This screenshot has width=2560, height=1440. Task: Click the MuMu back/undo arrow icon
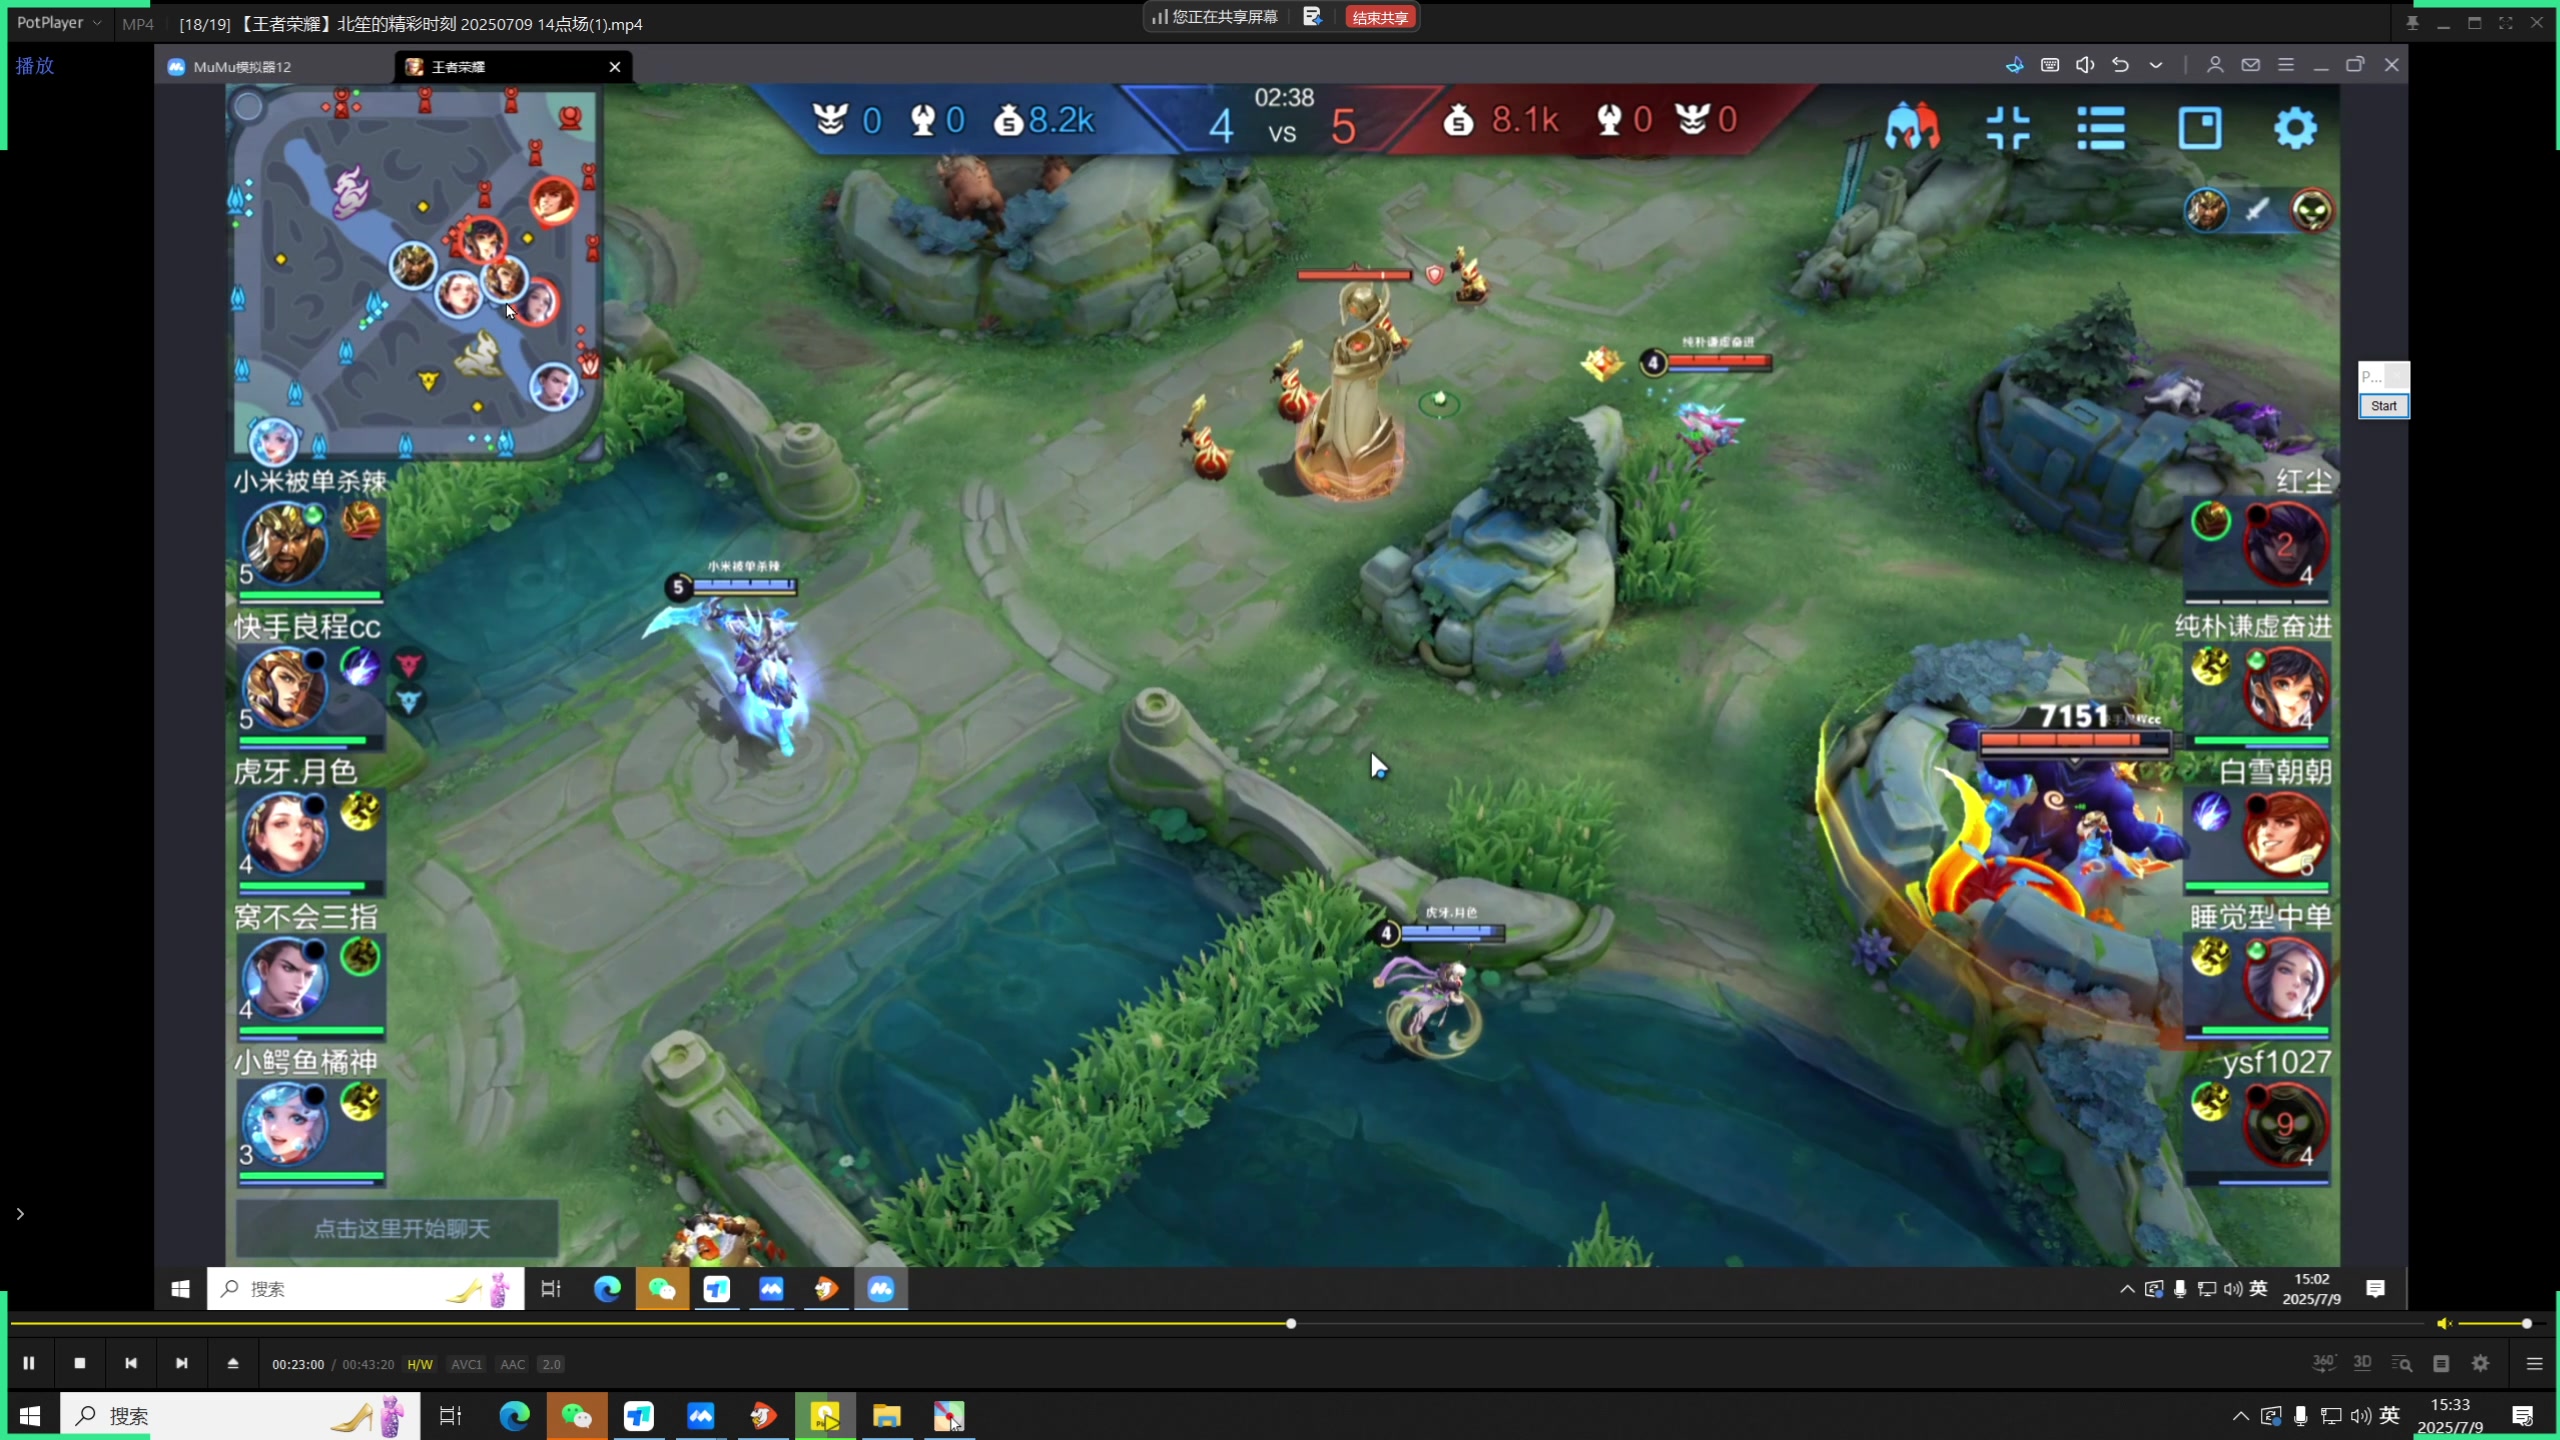point(2120,65)
